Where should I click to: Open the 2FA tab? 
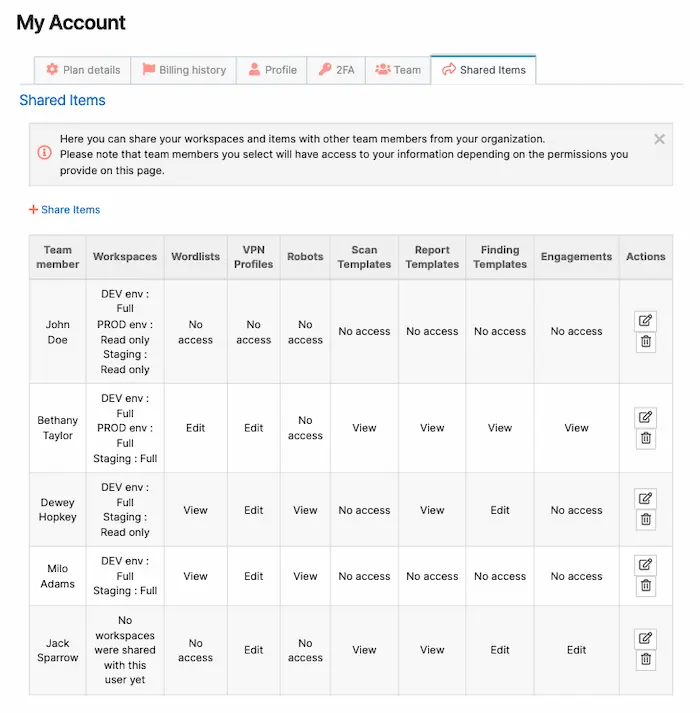click(336, 70)
